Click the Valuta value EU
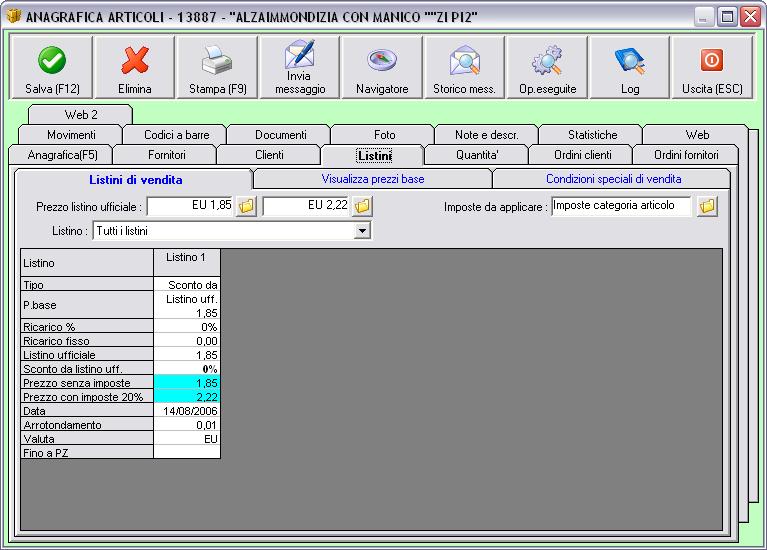Screen dimensions: 767x550 [186, 438]
